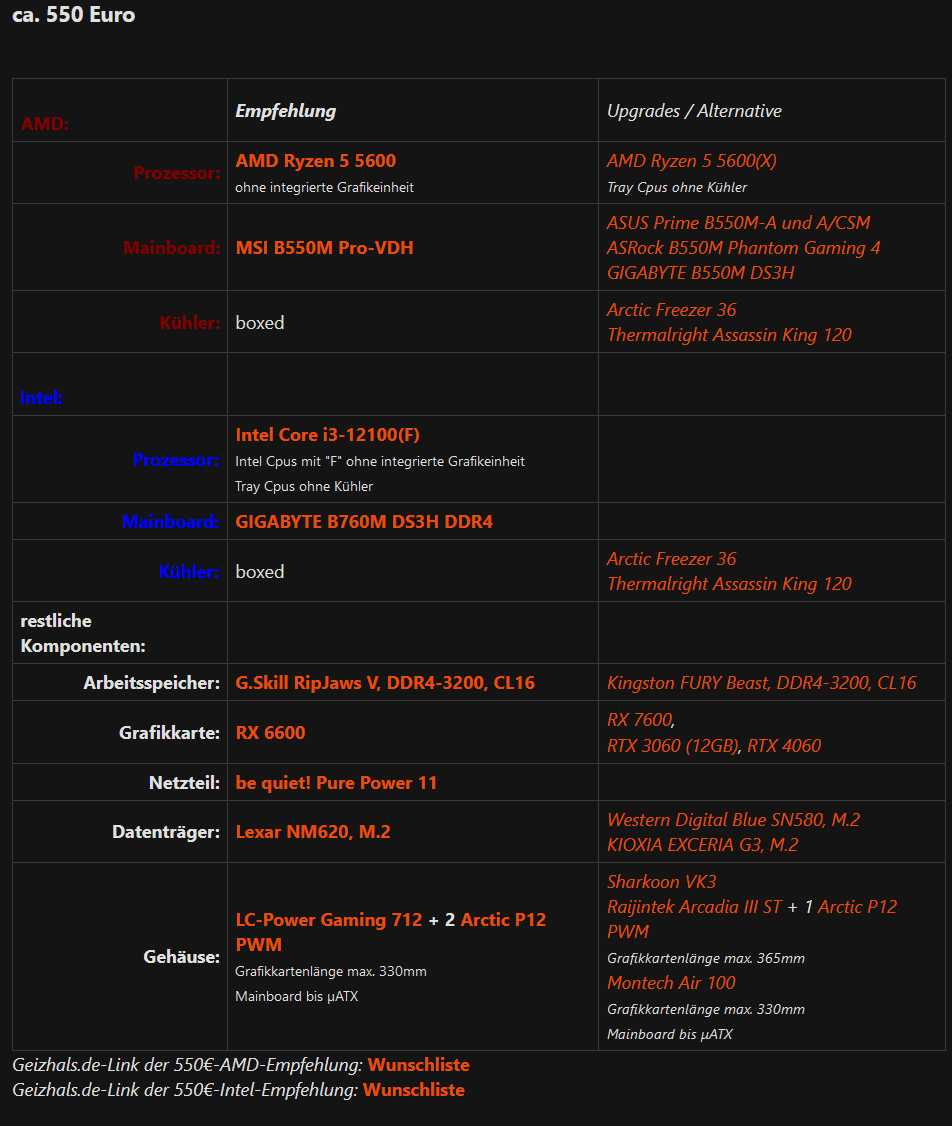Click 'Grafikkartenlänge max. 365mm' note
This screenshot has width=952, height=1126.
[706, 959]
